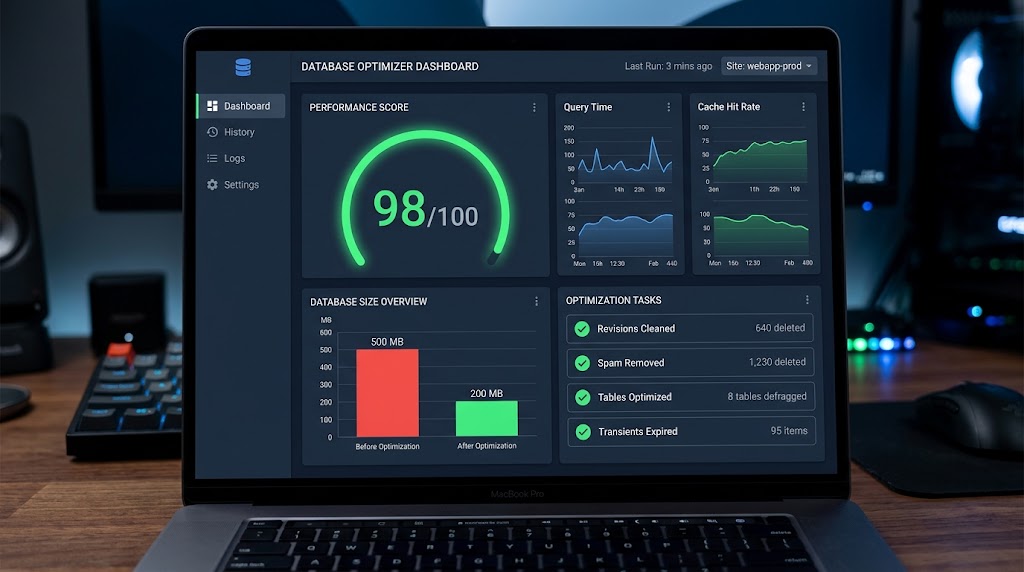
Task: Click the Dashboard grid icon
Action: [x=212, y=106]
